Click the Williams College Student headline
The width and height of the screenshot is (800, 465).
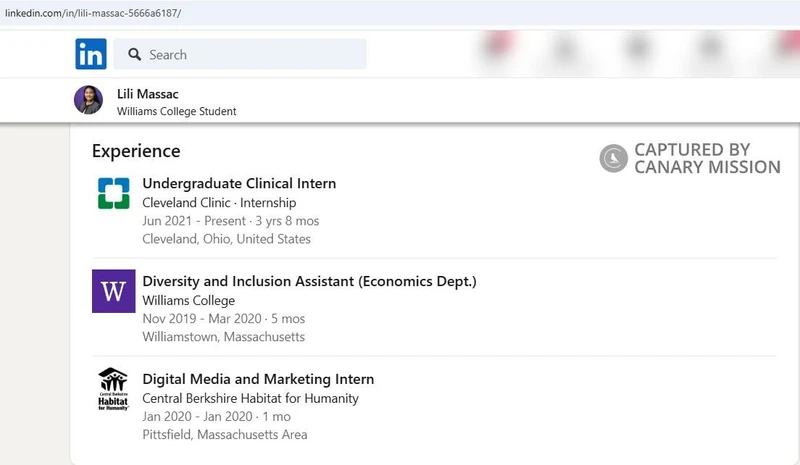177,111
